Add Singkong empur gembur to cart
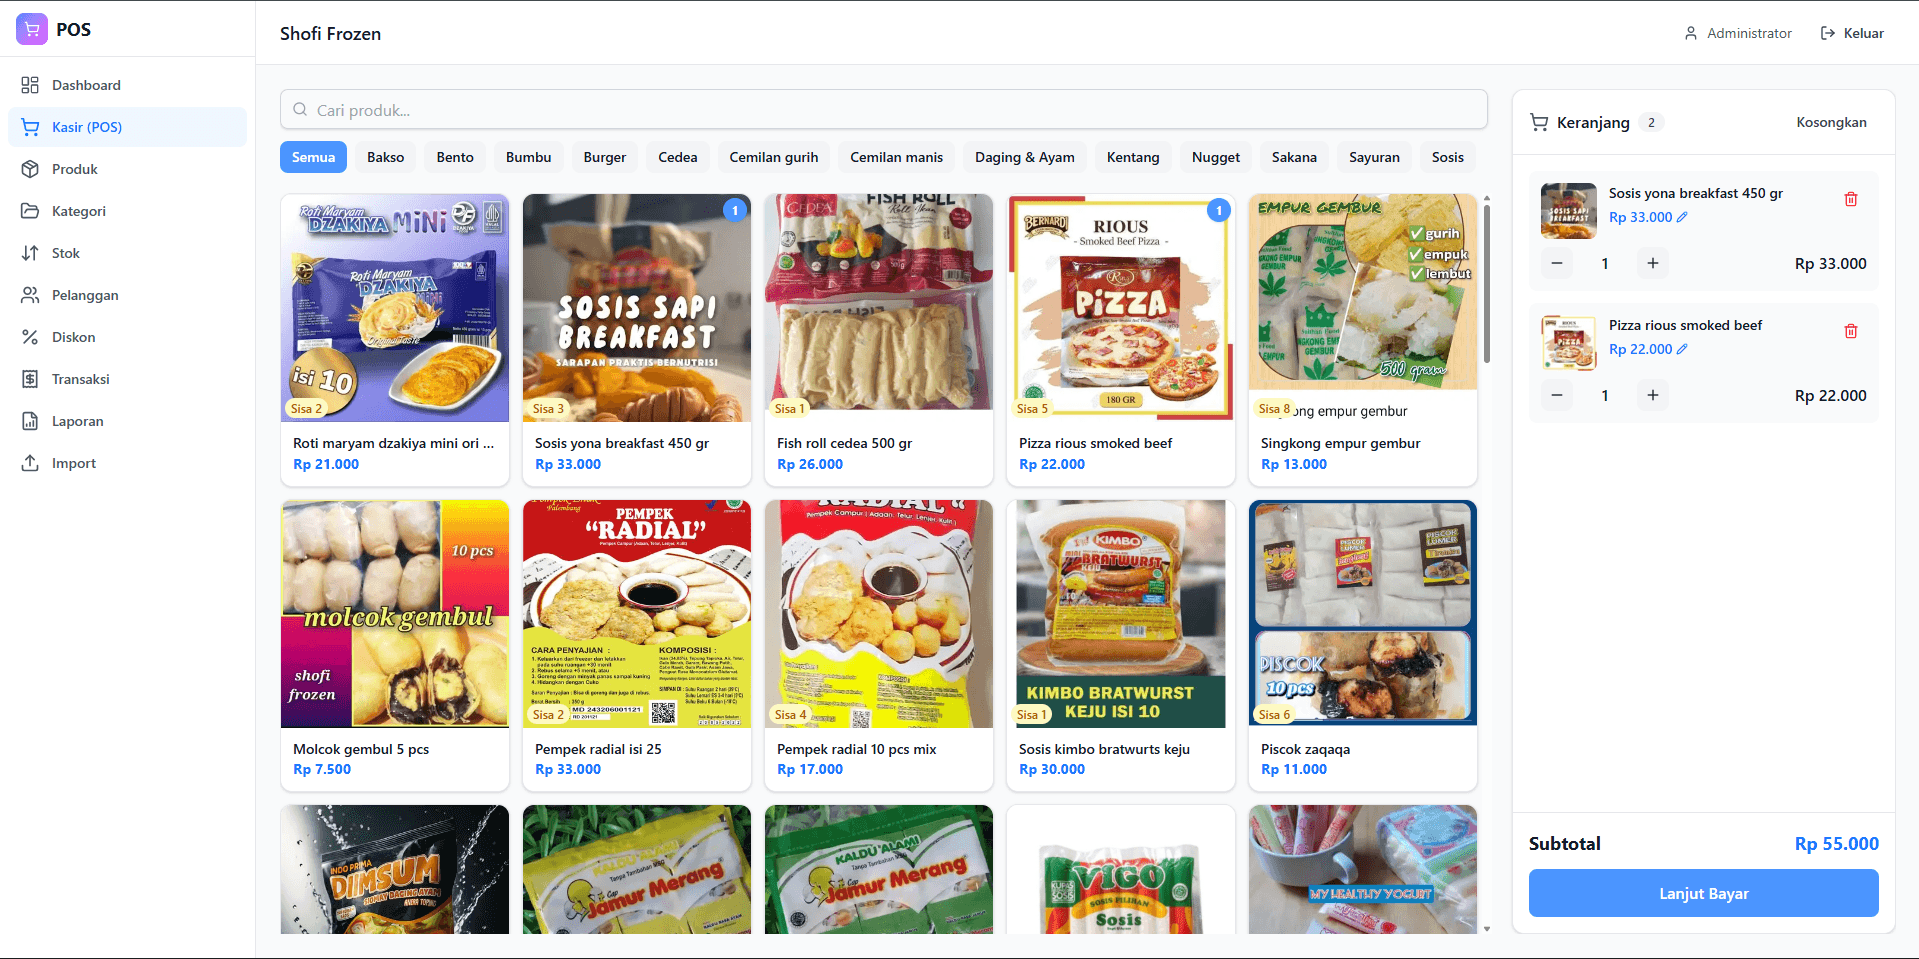The height and width of the screenshot is (959, 1919). [x=1363, y=340]
